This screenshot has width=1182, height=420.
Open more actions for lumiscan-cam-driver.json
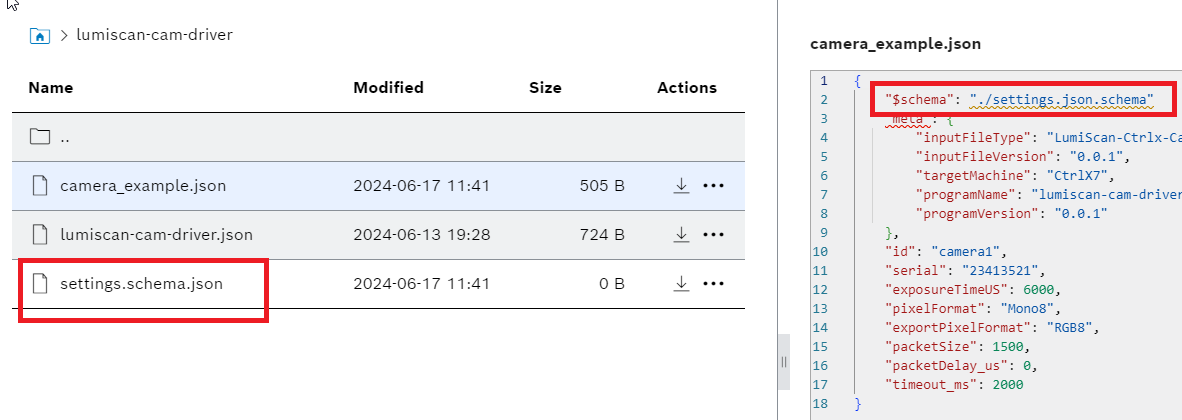pos(713,235)
